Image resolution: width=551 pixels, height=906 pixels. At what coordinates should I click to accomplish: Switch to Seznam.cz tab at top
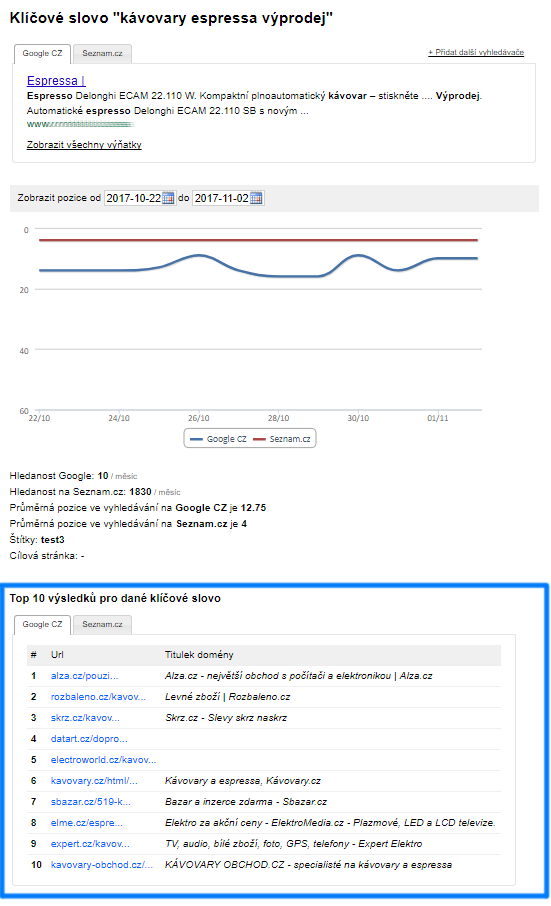coord(102,54)
